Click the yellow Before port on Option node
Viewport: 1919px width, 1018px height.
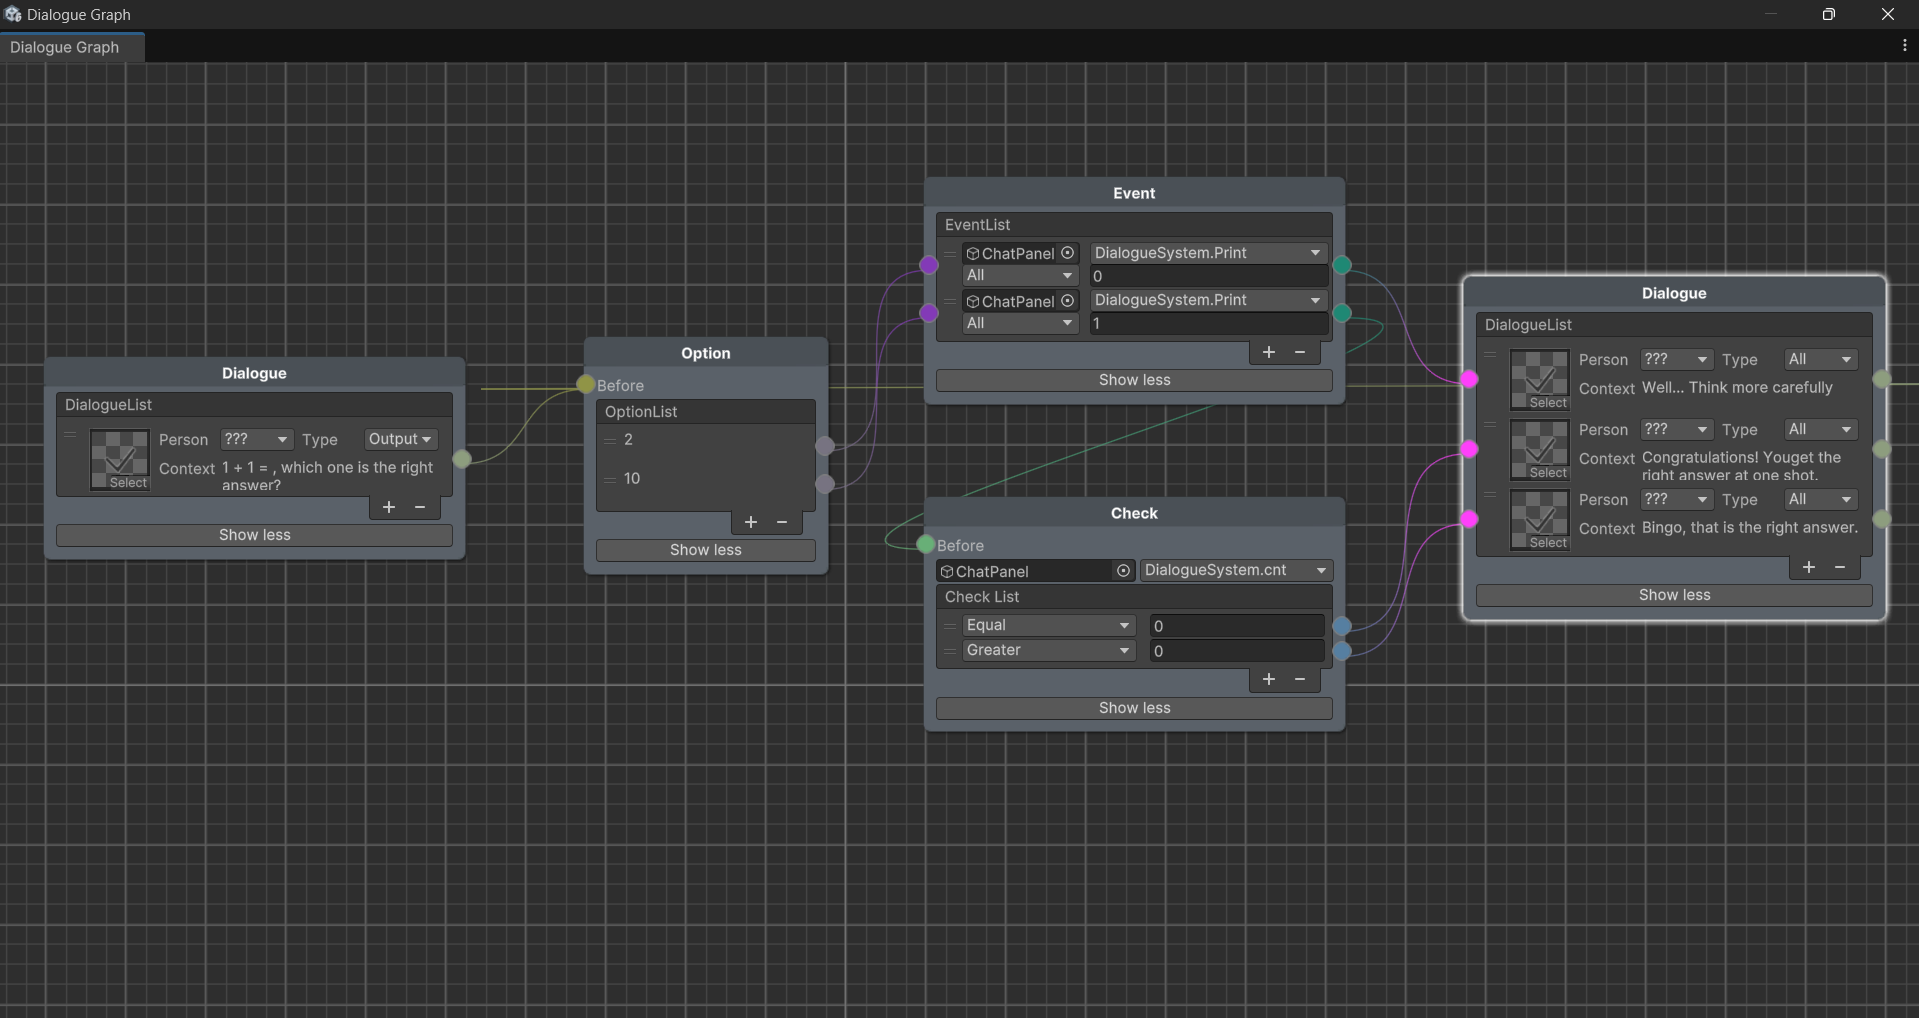tap(586, 385)
